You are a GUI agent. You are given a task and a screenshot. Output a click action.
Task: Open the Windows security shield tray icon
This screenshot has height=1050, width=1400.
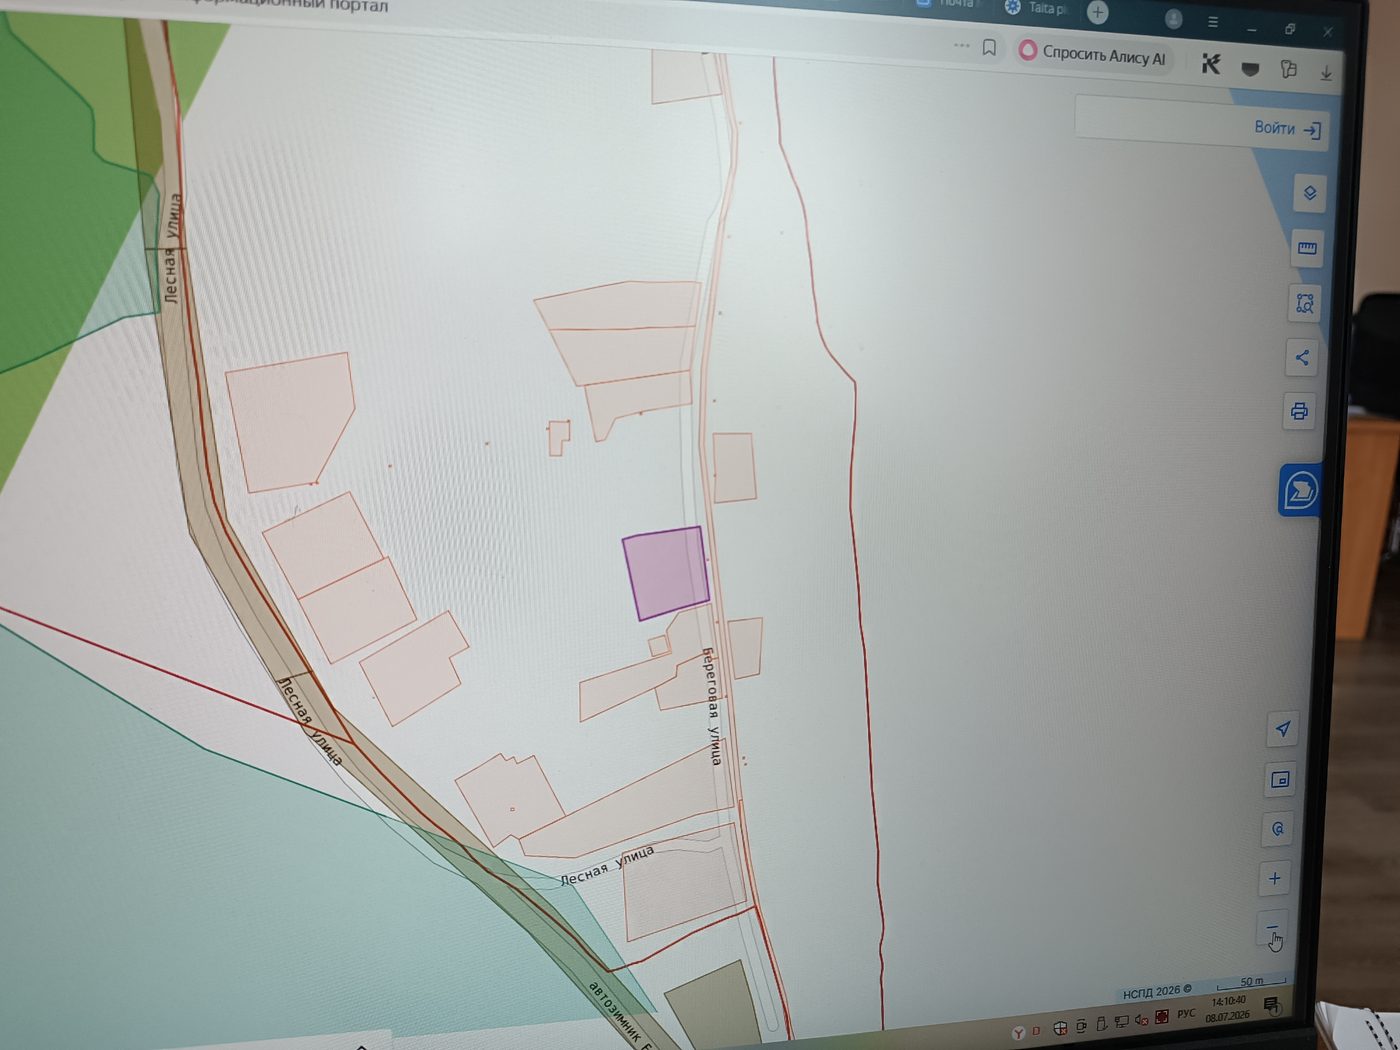(x=1060, y=1028)
